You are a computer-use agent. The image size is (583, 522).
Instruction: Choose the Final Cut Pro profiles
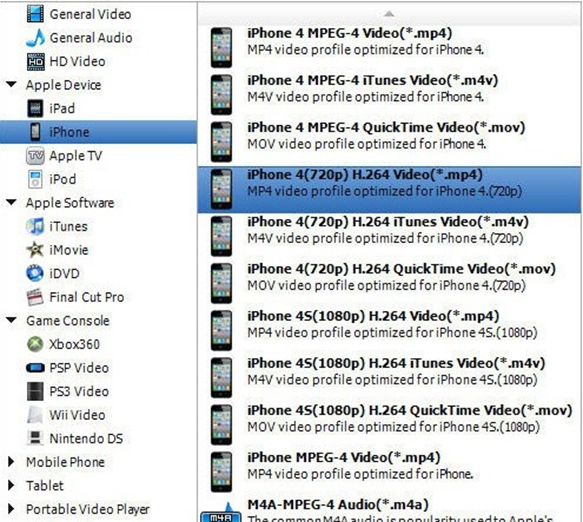tap(87, 297)
